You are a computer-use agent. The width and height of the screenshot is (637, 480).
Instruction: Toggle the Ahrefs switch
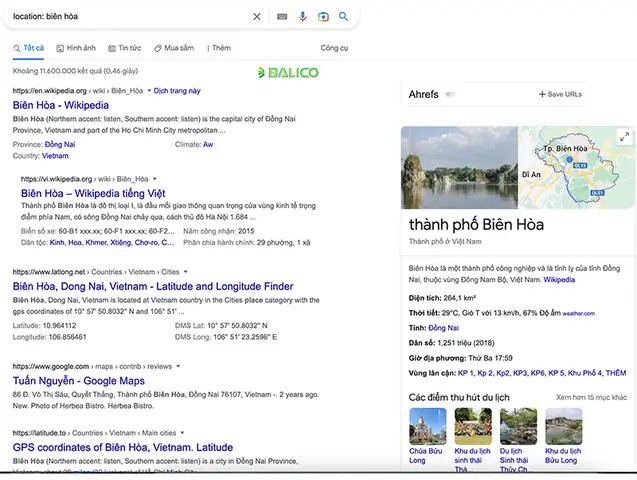[450, 95]
